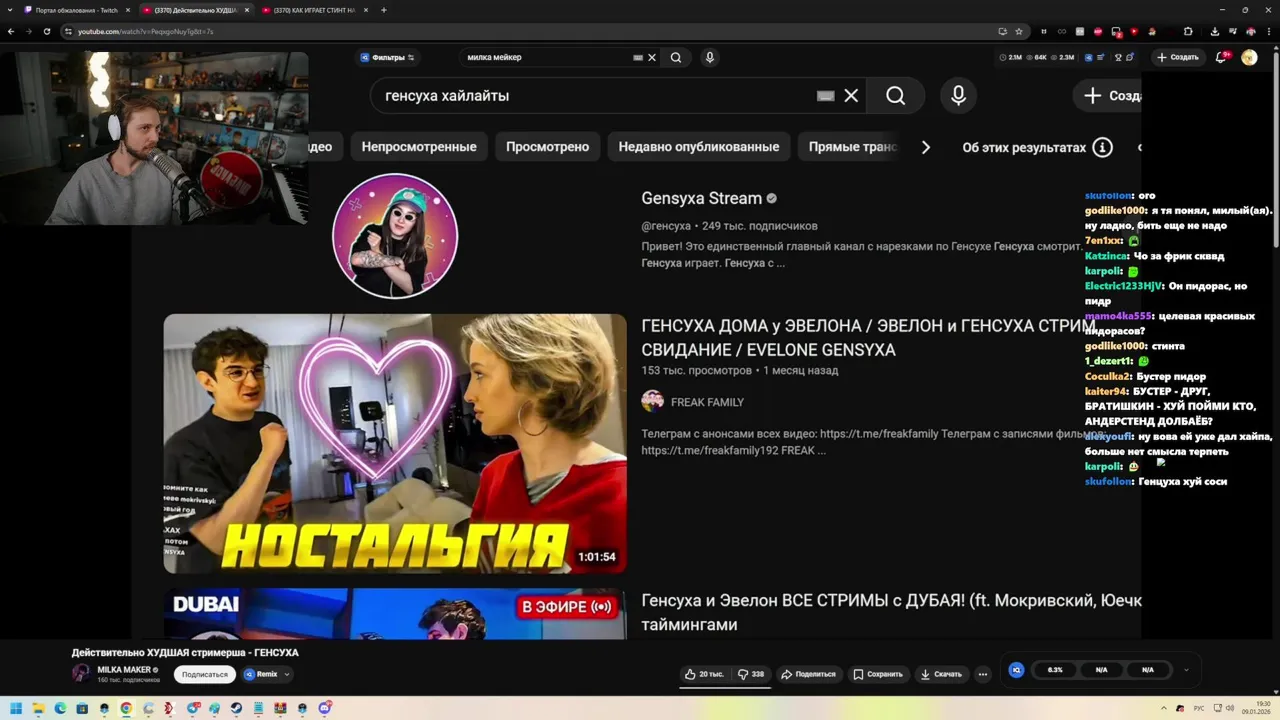Open 'Генсуха и Эвелон ВСЕ СТРИМЫ' title
This screenshot has width=1280, height=720.
coord(891,612)
